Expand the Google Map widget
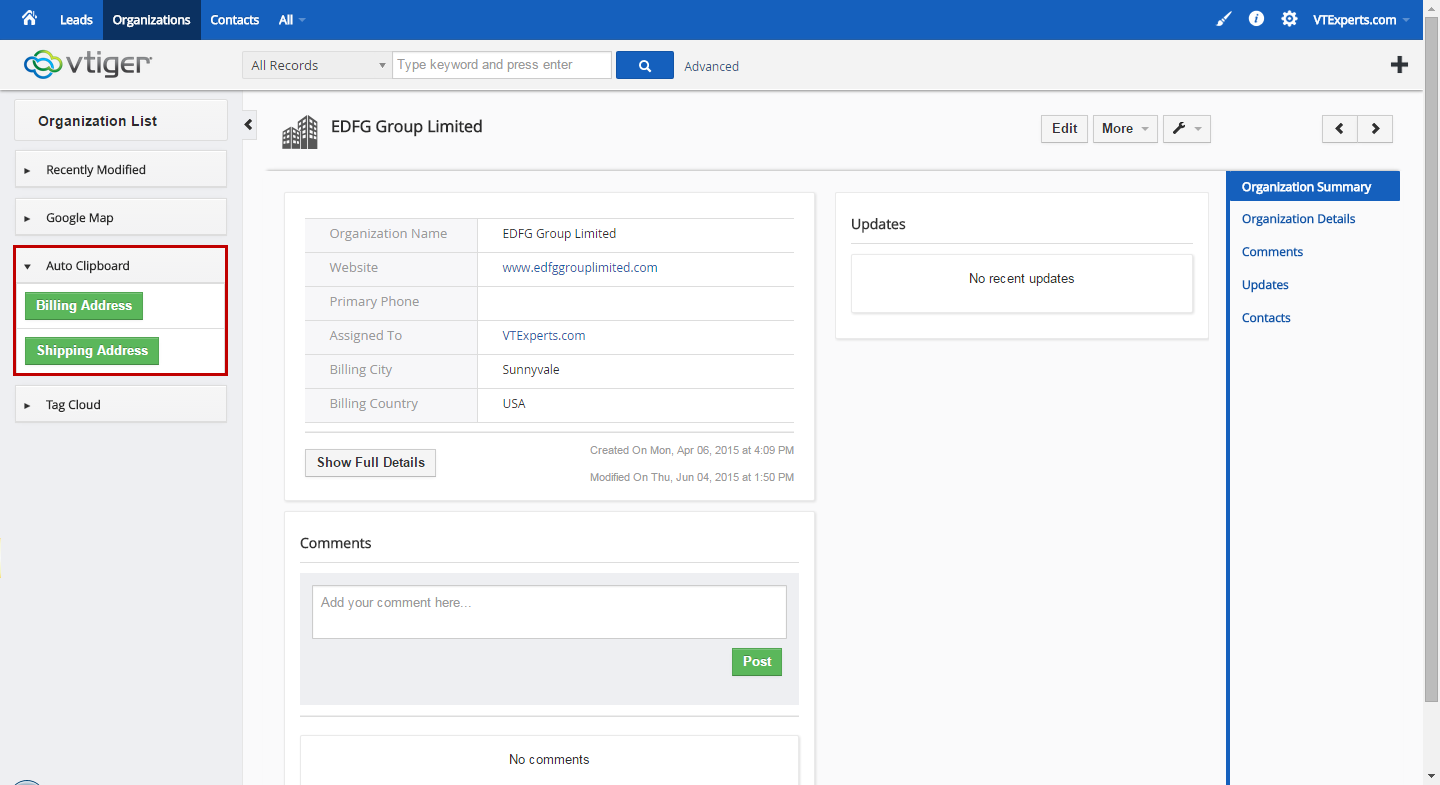1440x785 pixels. click(x=121, y=217)
